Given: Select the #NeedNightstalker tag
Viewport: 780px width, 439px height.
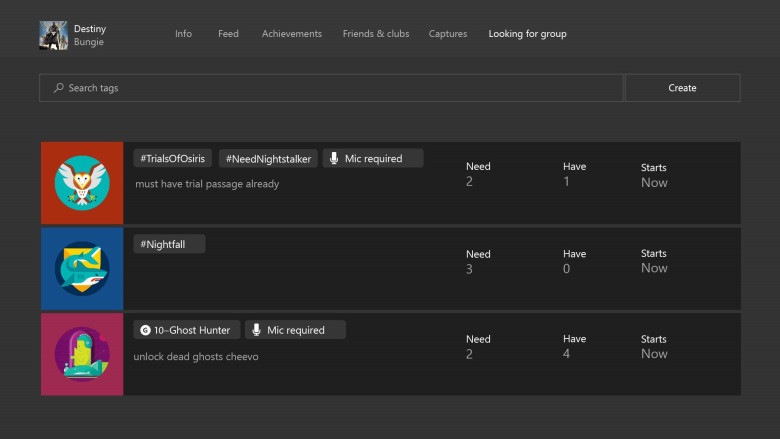Looking at the screenshot, I should click(268, 159).
